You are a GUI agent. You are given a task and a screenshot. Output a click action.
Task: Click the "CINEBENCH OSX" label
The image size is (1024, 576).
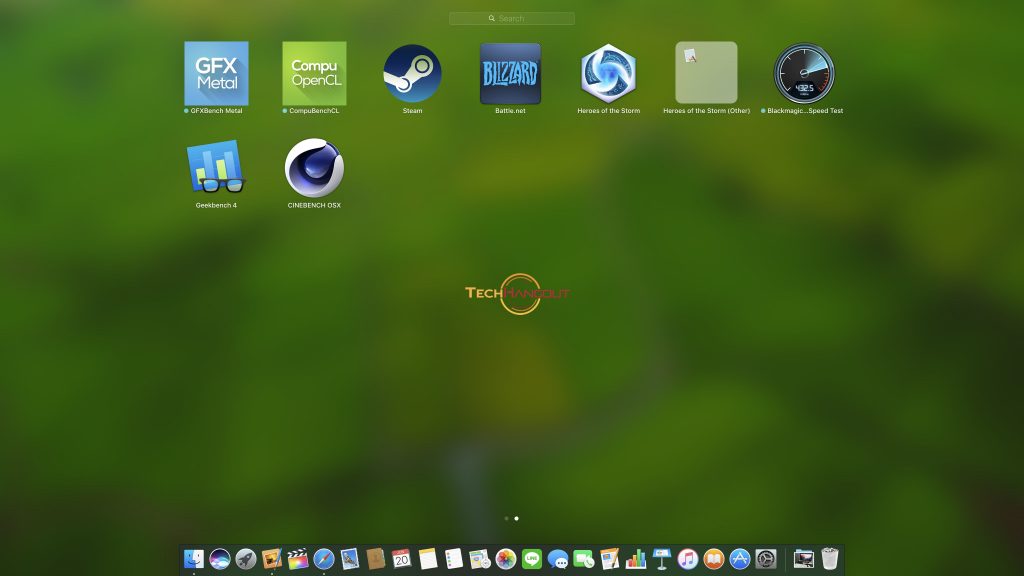[x=314, y=205]
